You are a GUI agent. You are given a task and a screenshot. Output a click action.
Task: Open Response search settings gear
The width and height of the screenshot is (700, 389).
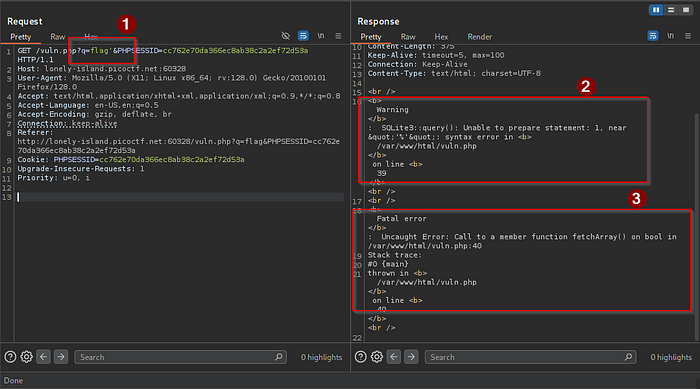377,357
